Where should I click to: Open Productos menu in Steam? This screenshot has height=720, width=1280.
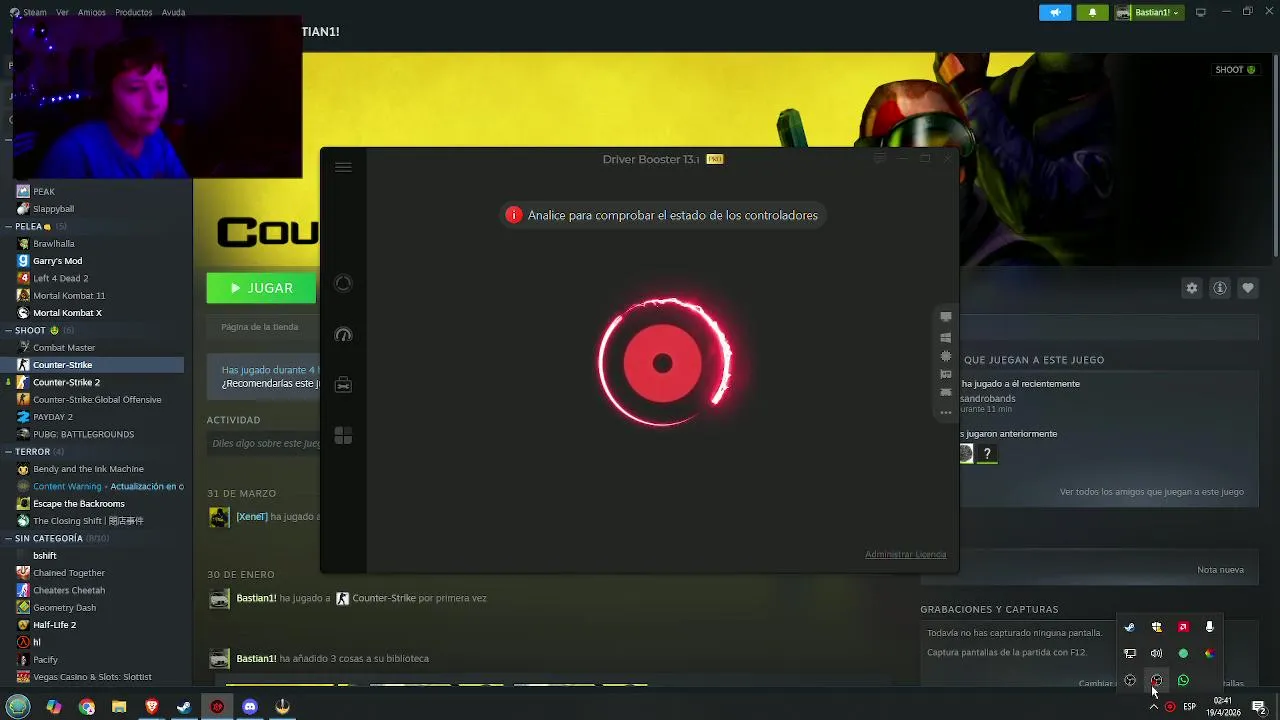[x=134, y=12]
